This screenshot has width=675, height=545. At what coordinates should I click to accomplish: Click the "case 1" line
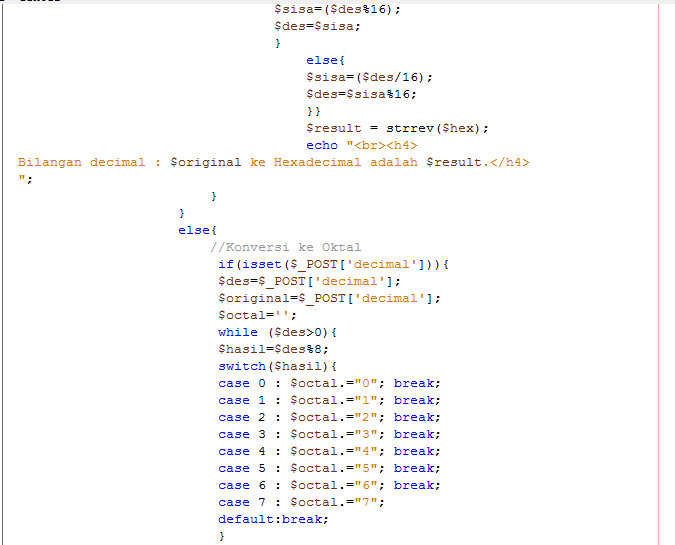(329, 400)
